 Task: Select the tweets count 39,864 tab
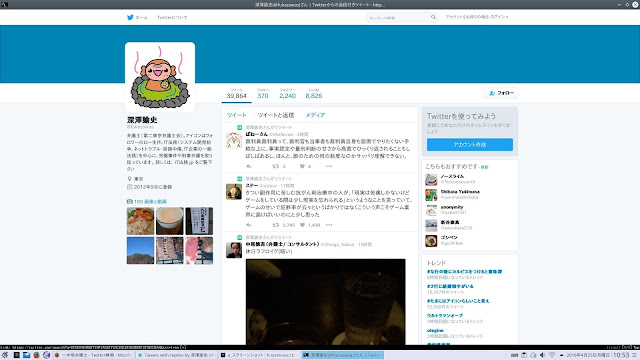236,93
